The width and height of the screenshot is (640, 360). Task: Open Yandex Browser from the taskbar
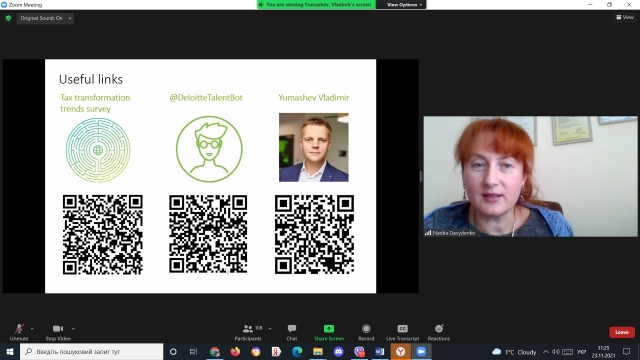pyautogui.click(x=400, y=351)
